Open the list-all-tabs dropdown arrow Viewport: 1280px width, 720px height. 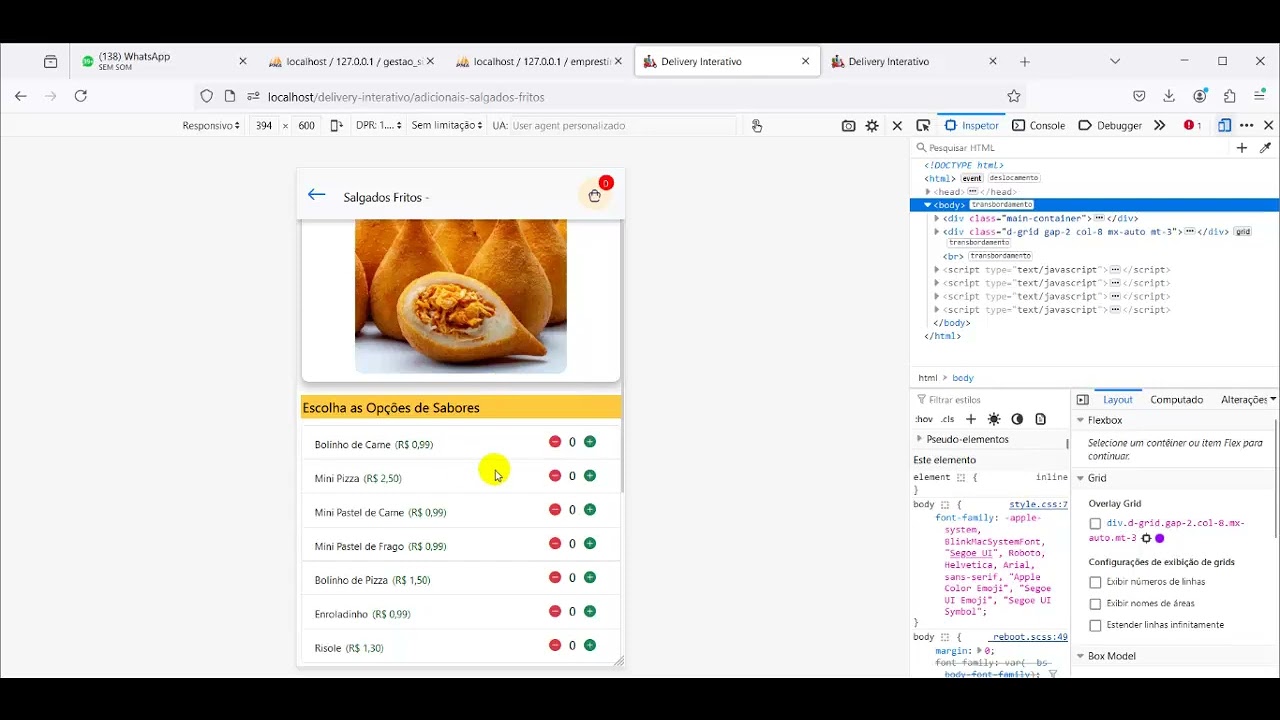tap(1115, 61)
